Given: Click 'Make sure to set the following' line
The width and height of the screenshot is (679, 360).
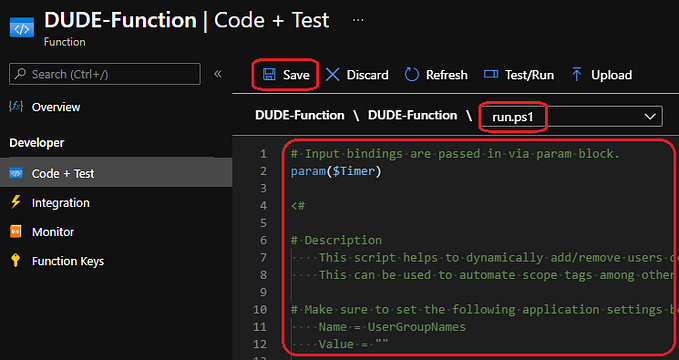Looking at the screenshot, I should 485,309.
